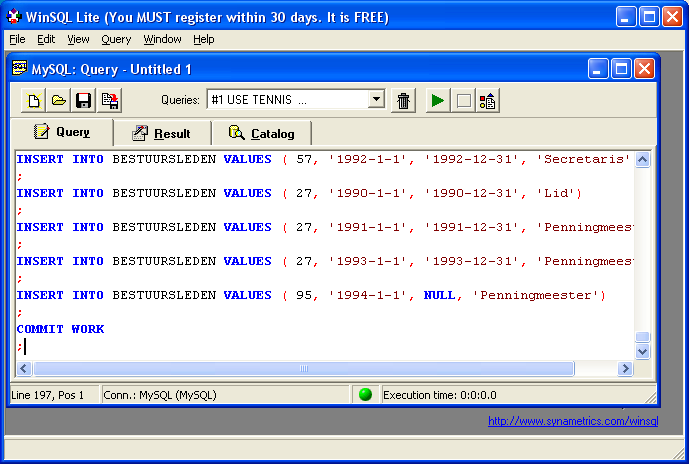Open the File menu
This screenshot has height=464, width=689.
coord(18,40)
